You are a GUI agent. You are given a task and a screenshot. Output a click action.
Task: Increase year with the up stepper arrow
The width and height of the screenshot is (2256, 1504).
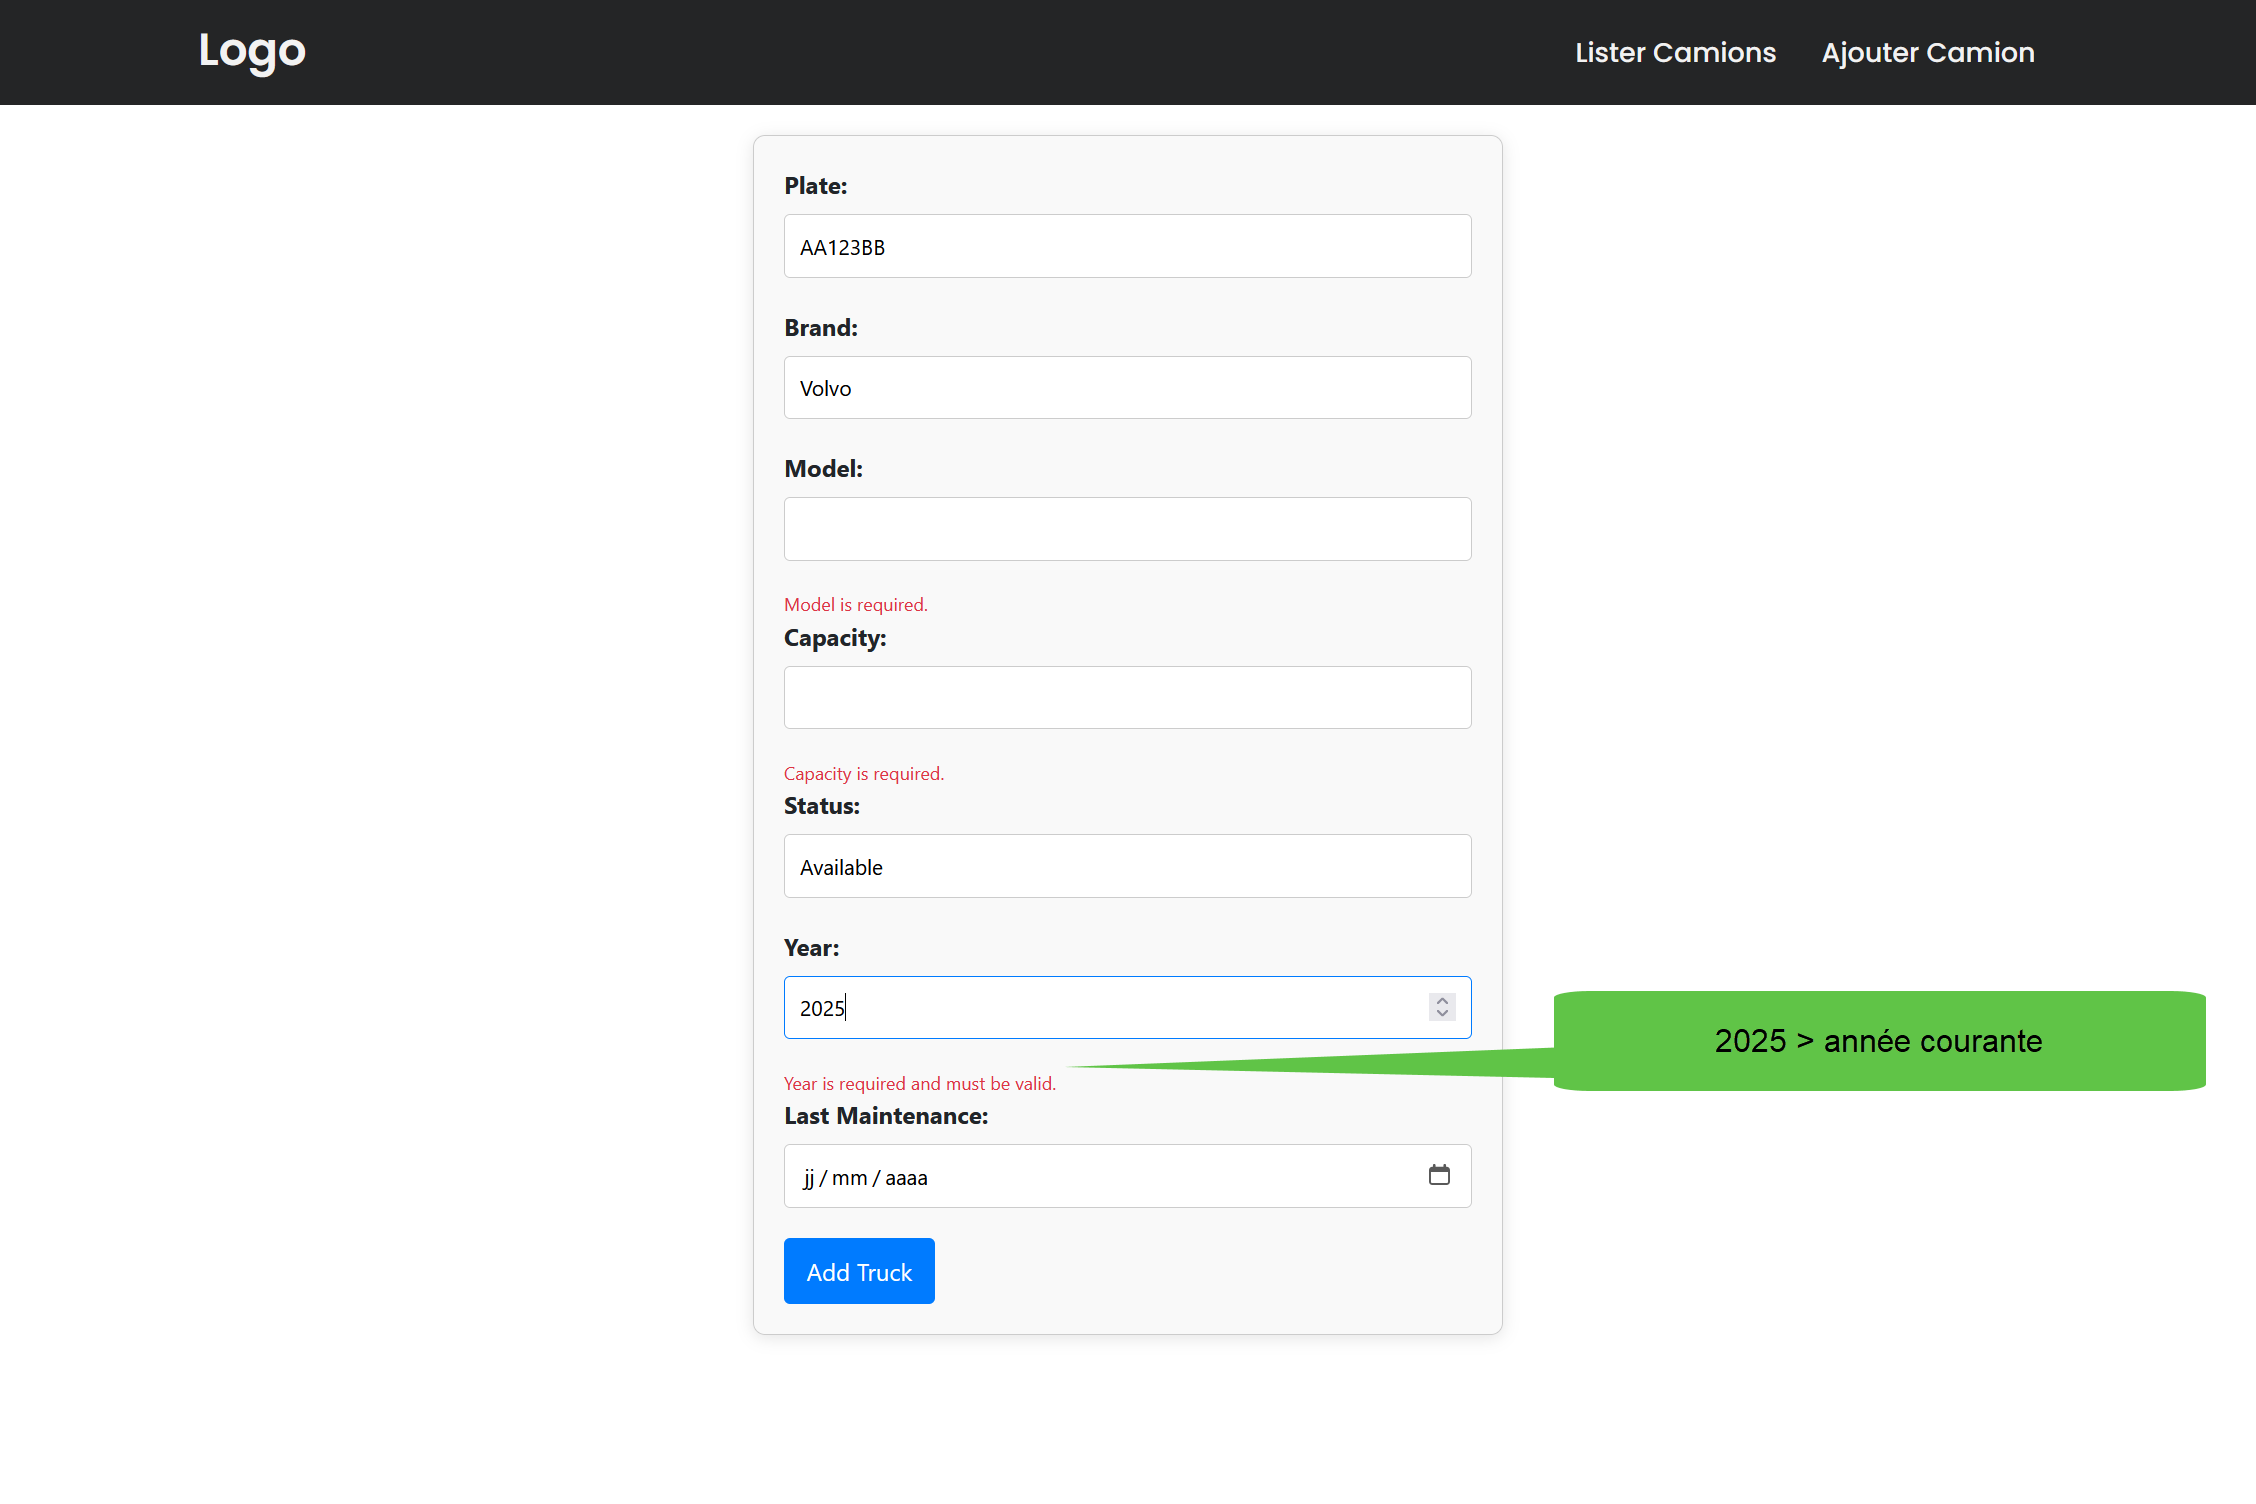(1442, 1000)
